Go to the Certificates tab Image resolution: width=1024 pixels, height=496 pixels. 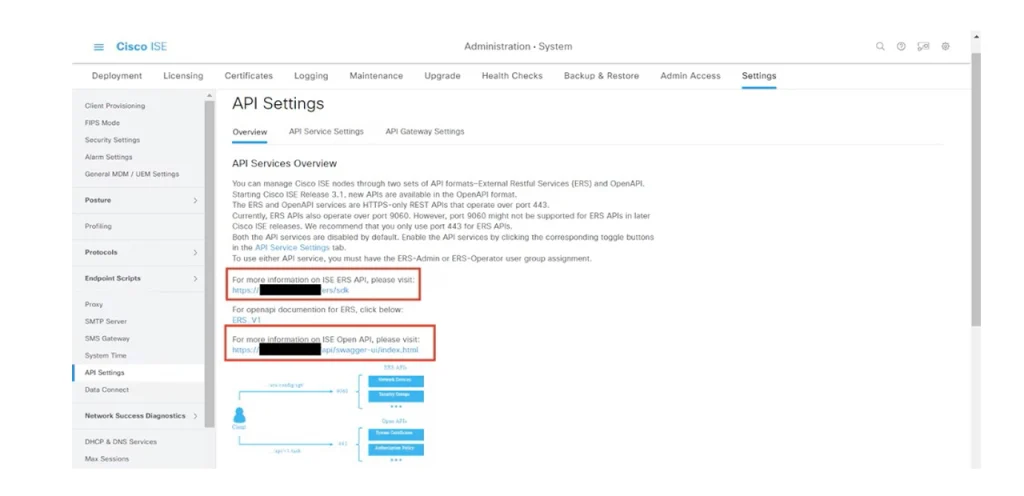coord(248,76)
